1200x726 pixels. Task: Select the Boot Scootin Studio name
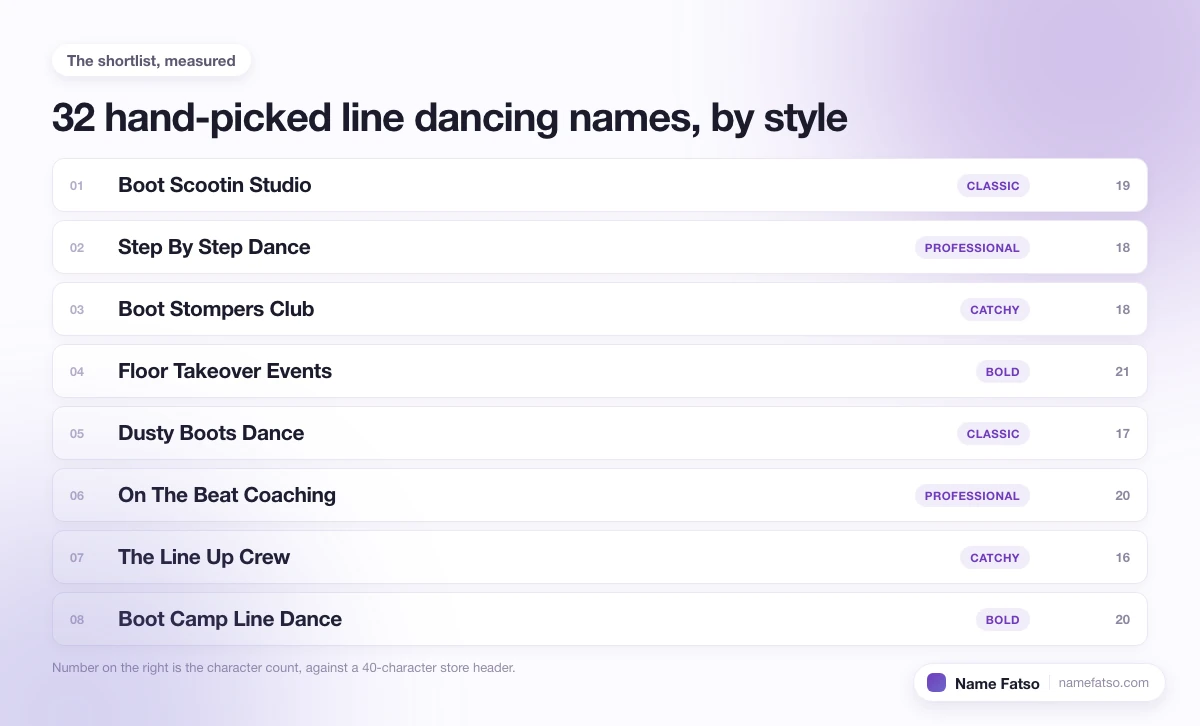coord(215,185)
